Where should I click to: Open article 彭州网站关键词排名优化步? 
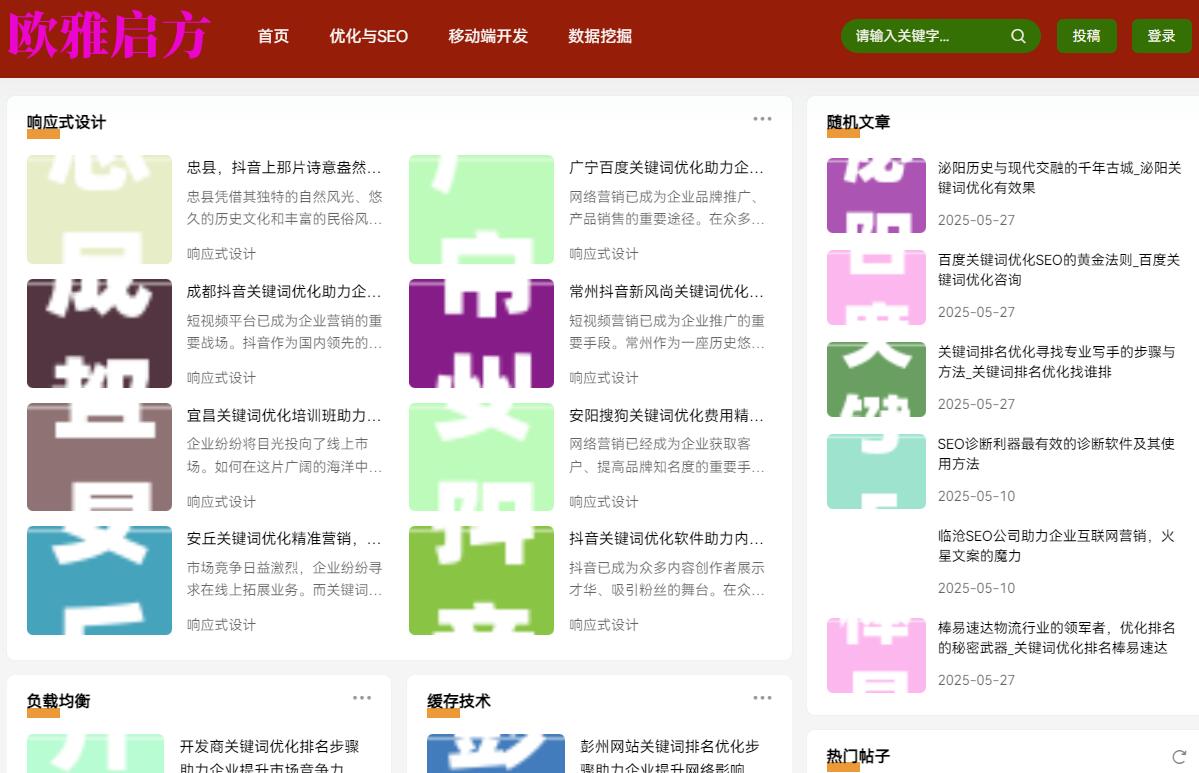point(670,756)
